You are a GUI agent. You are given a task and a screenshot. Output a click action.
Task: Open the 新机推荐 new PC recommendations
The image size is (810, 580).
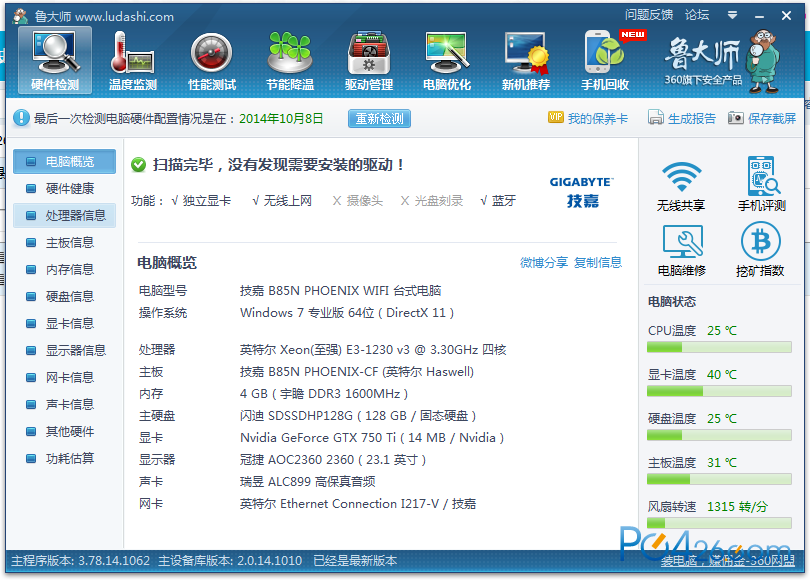pyautogui.click(x=526, y=60)
